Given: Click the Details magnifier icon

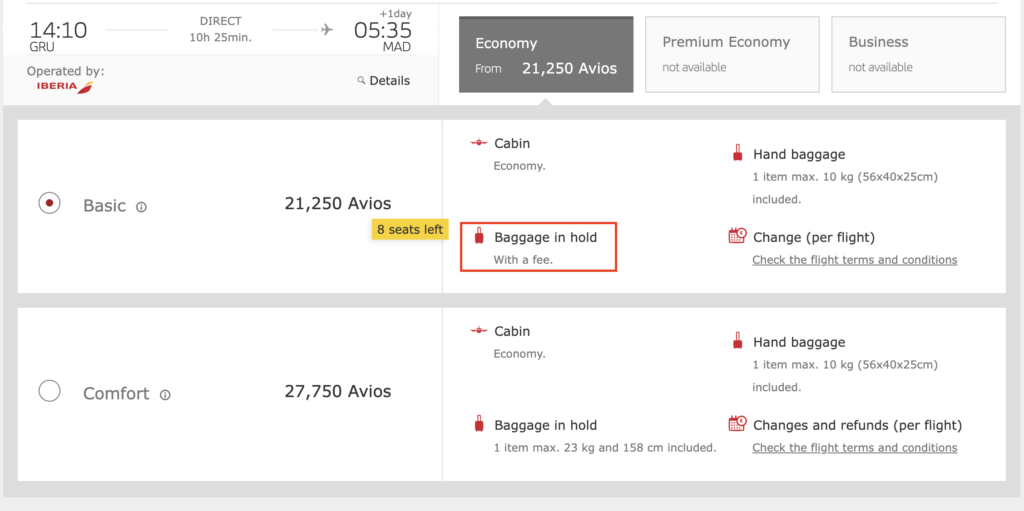Looking at the screenshot, I should coord(361,81).
